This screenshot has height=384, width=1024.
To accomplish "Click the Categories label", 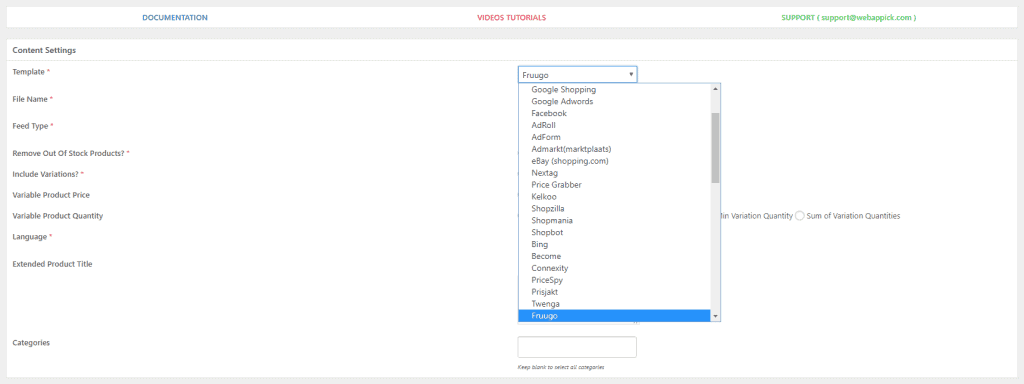I will point(31,342).
